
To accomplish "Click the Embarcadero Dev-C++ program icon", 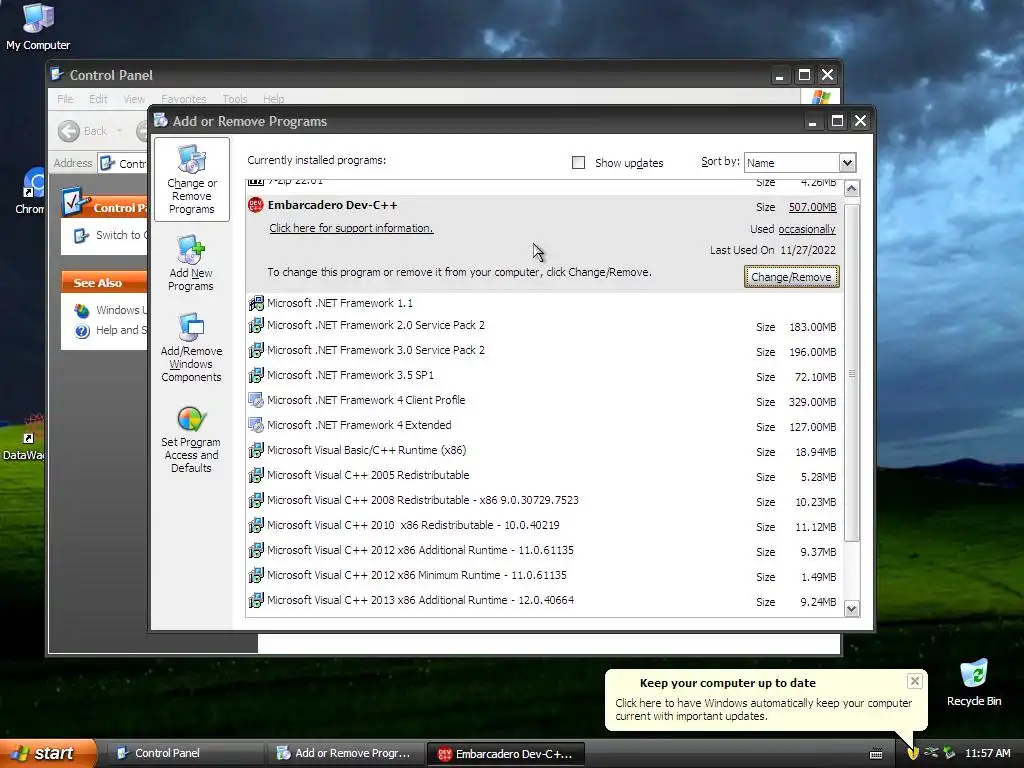I will click(x=255, y=205).
